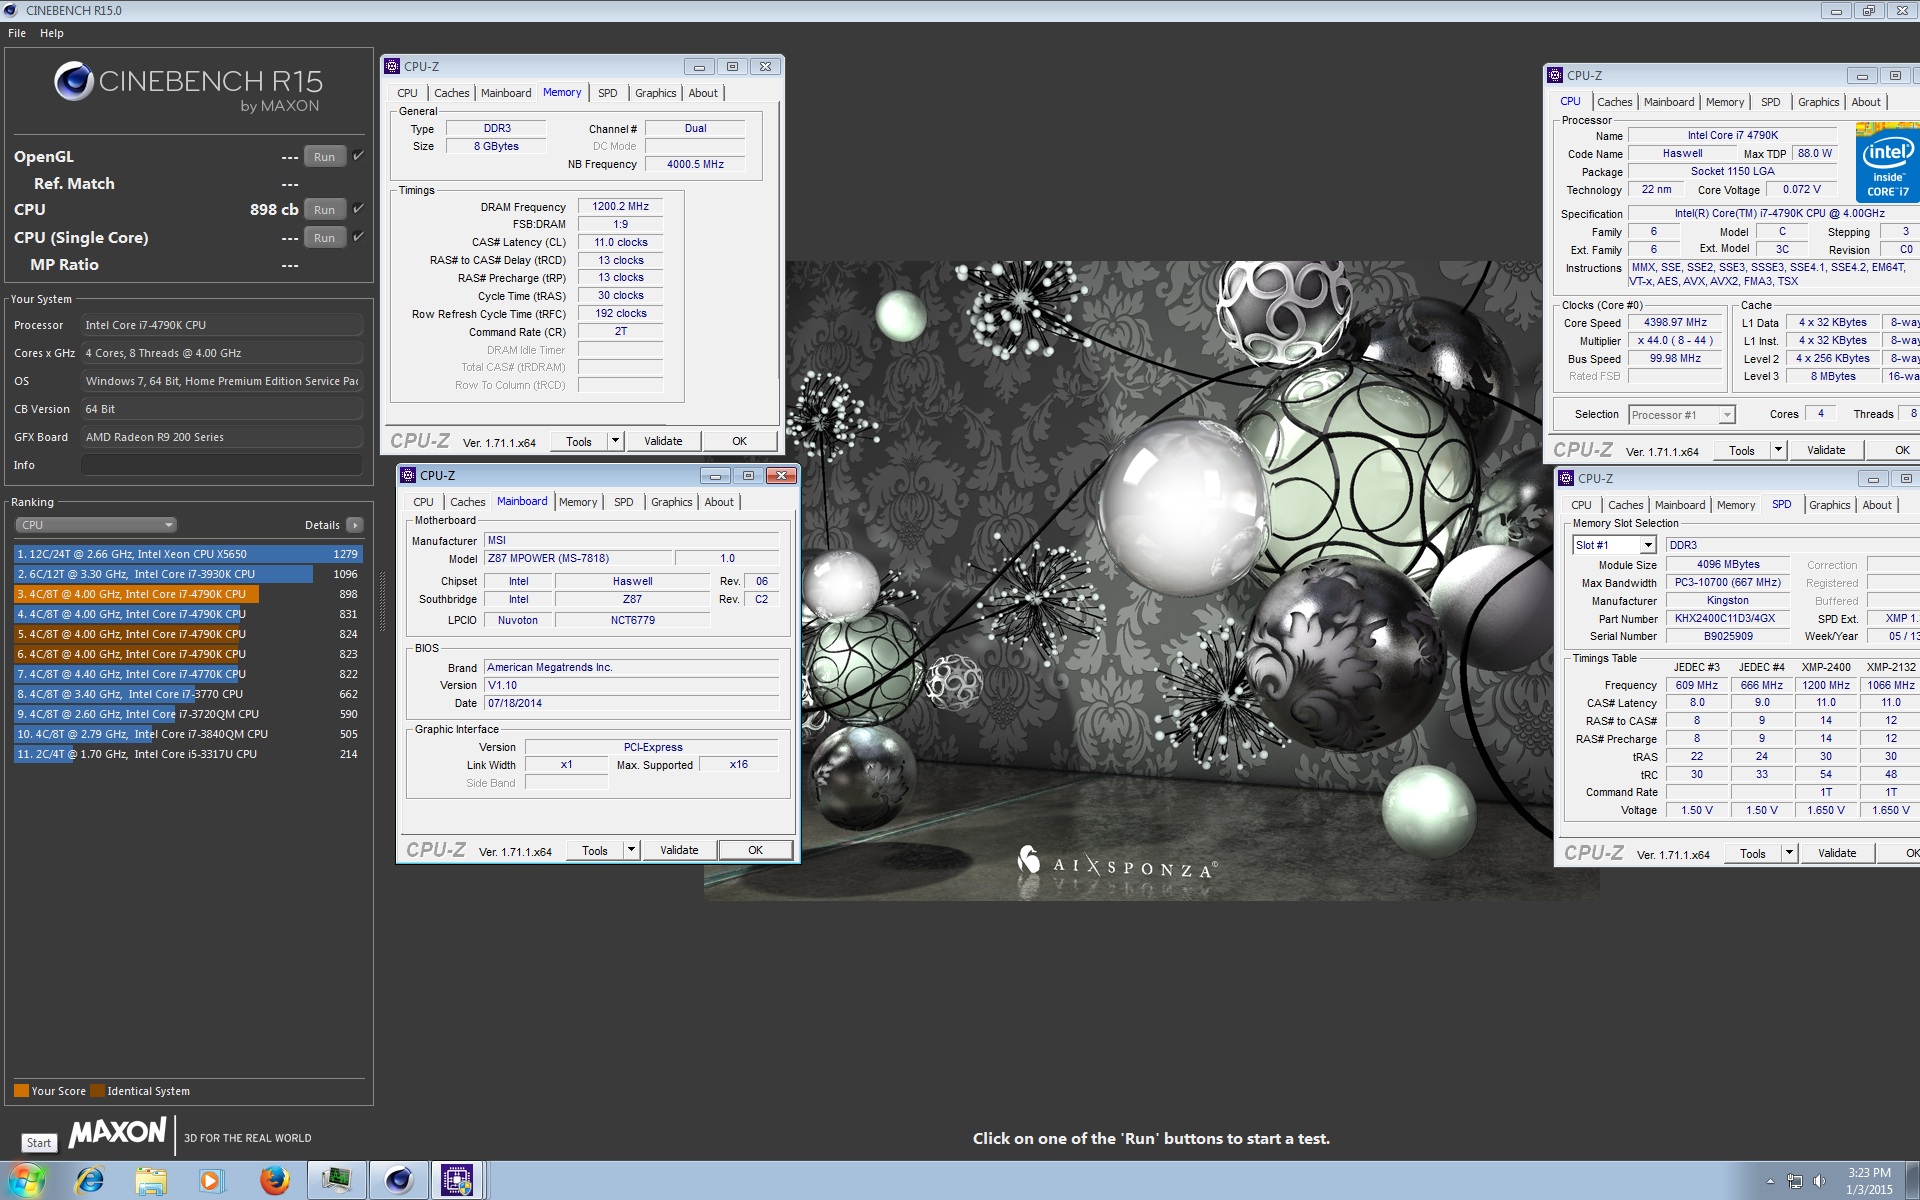The width and height of the screenshot is (1920, 1200).
Task: Click title icon of CPU-Z Memory window
Action: tap(392, 66)
